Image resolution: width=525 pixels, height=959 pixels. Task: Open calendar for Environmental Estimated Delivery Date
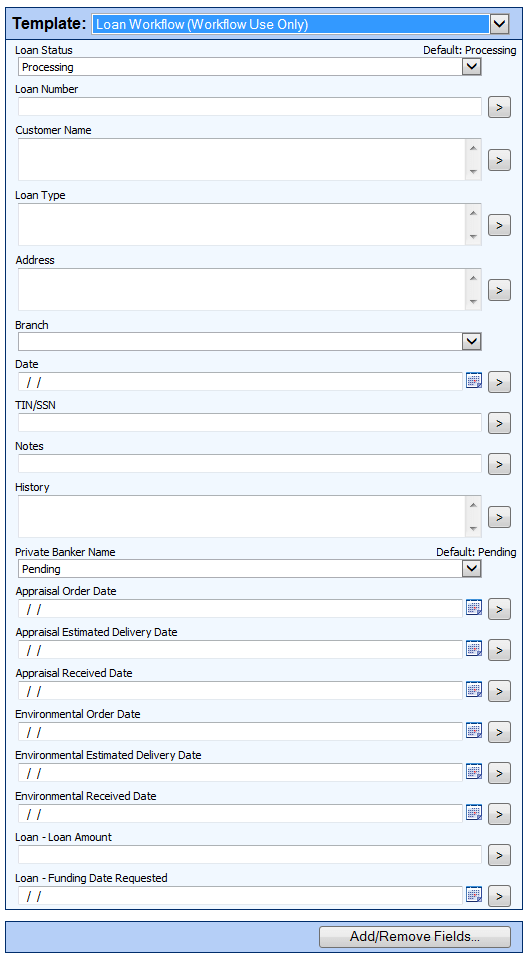tap(474, 772)
